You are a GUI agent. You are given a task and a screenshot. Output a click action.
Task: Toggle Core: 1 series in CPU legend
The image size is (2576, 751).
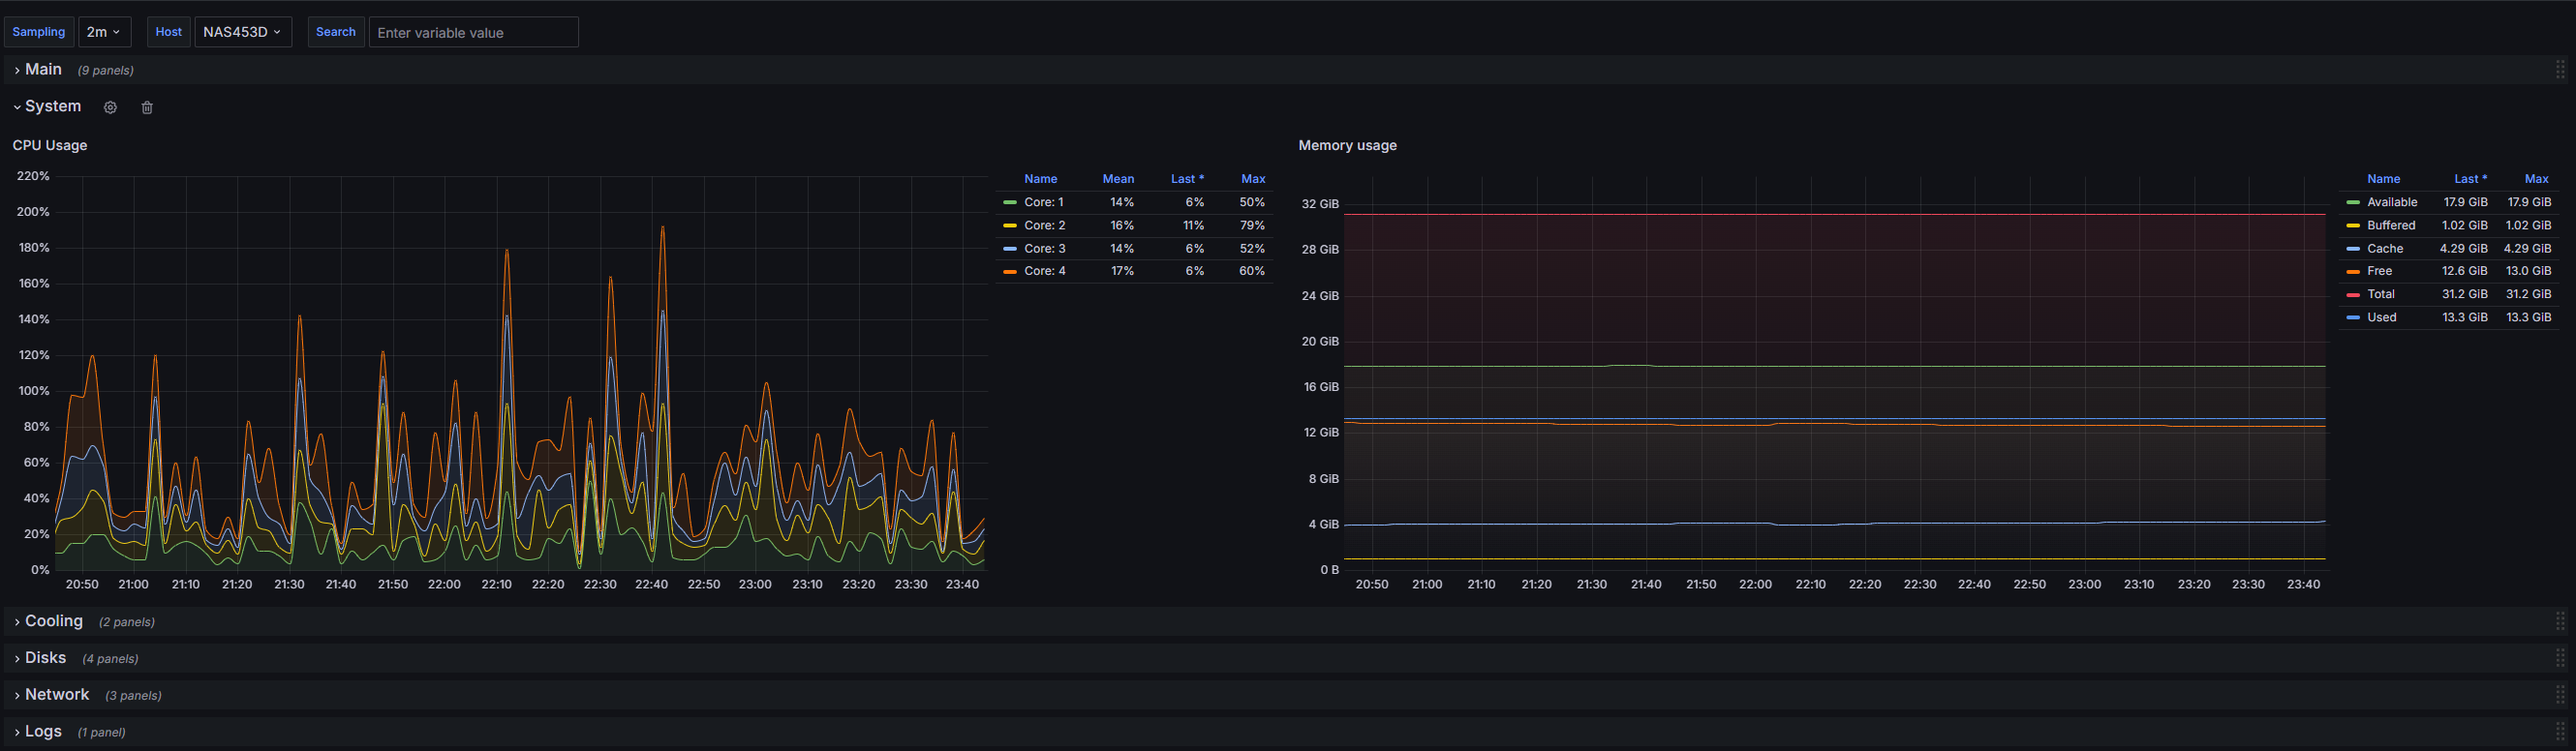1044,202
